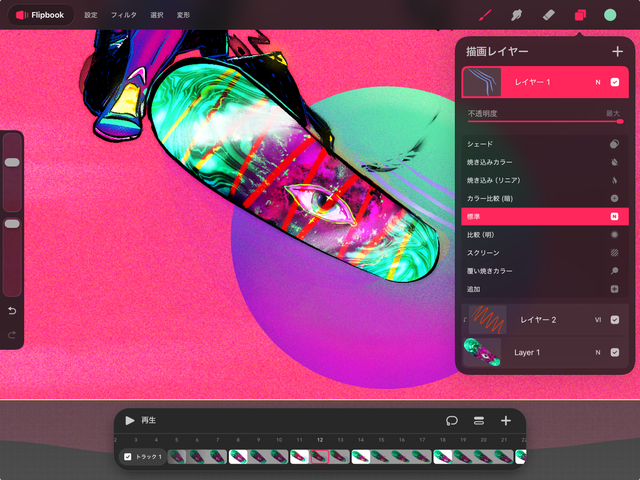Image resolution: width=640 pixels, height=480 pixels.
Task: Click the 描画レイヤー panel title
Action: click(x=497, y=51)
